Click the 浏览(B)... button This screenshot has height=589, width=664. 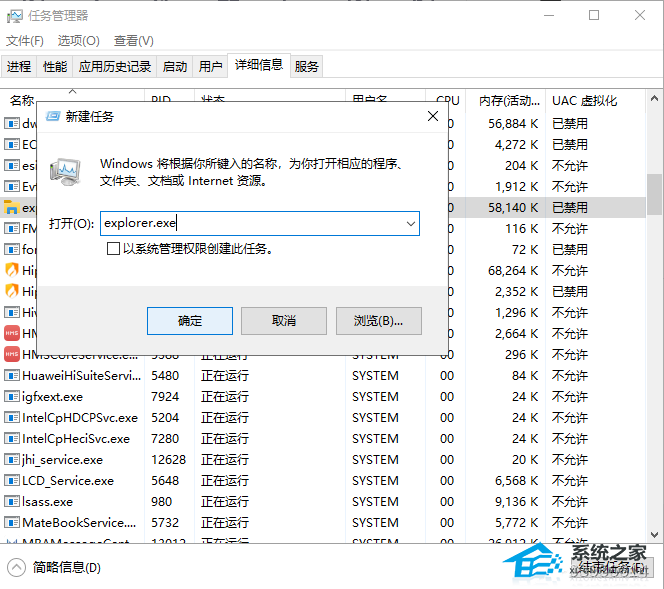(379, 321)
